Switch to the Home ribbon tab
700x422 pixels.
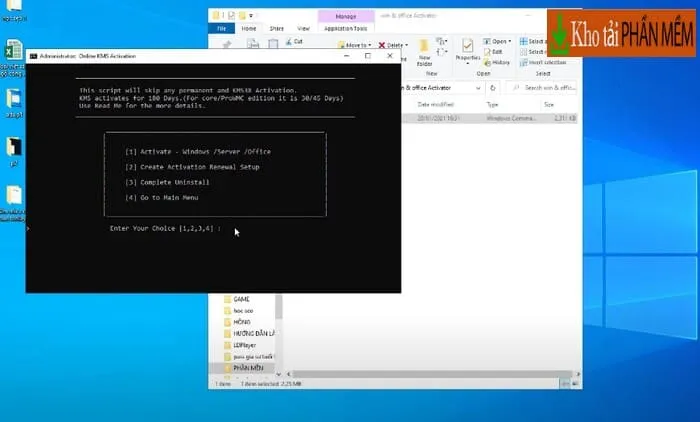pyautogui.click(x=249, y=29)
